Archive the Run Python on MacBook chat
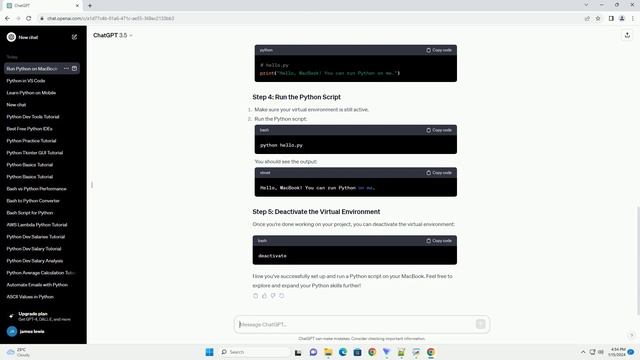The height and width of the screenshot is (360, 640). click(74, 69)
